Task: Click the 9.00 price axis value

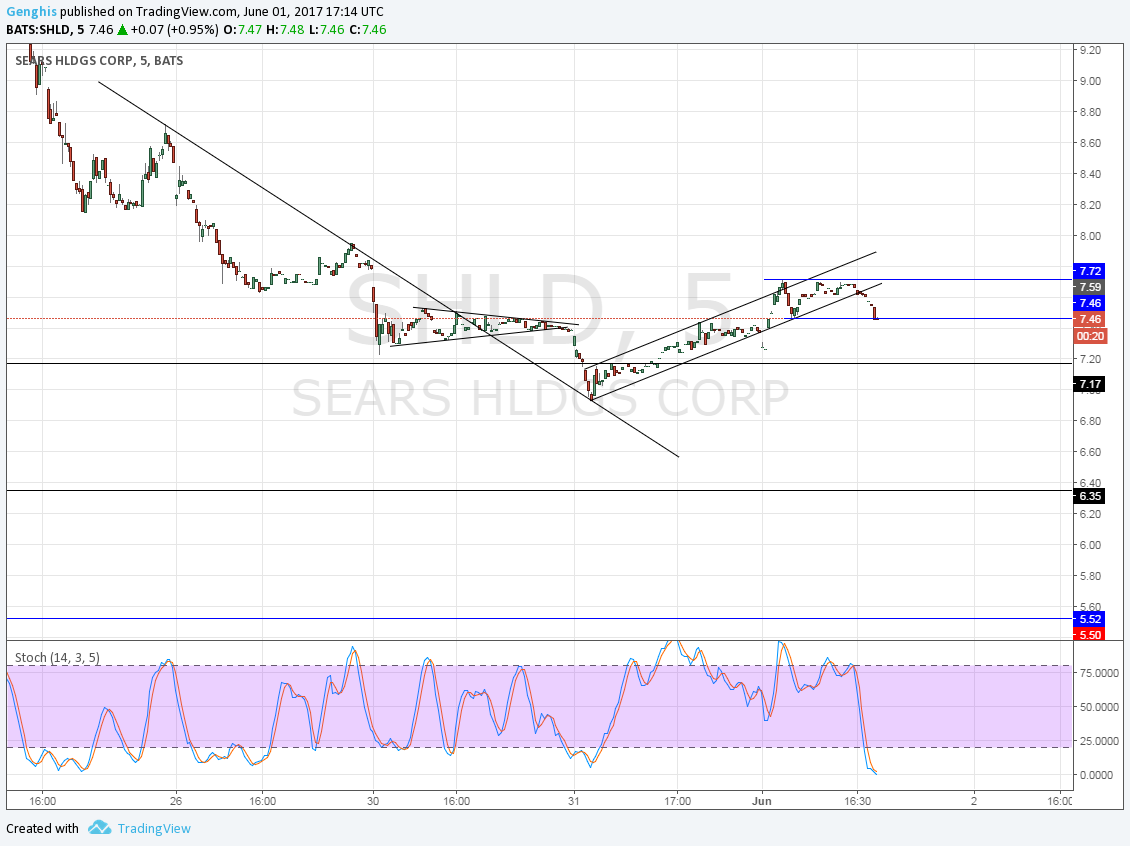Action: click(1090, 81)
